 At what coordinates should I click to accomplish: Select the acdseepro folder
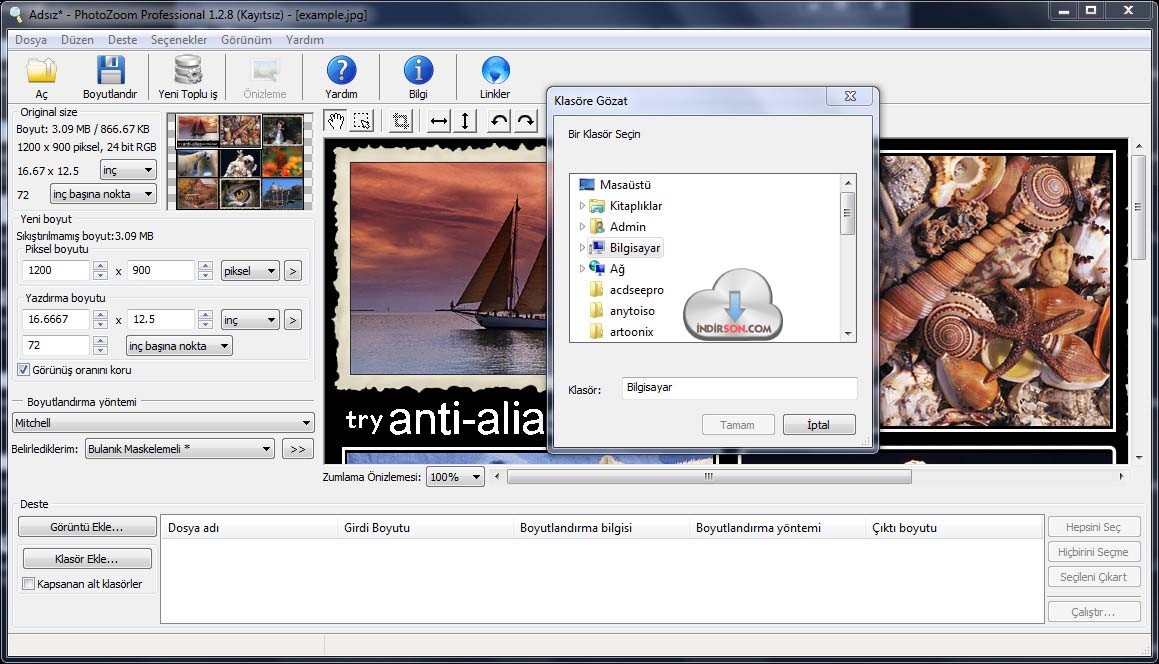click(x=636, y=290)
